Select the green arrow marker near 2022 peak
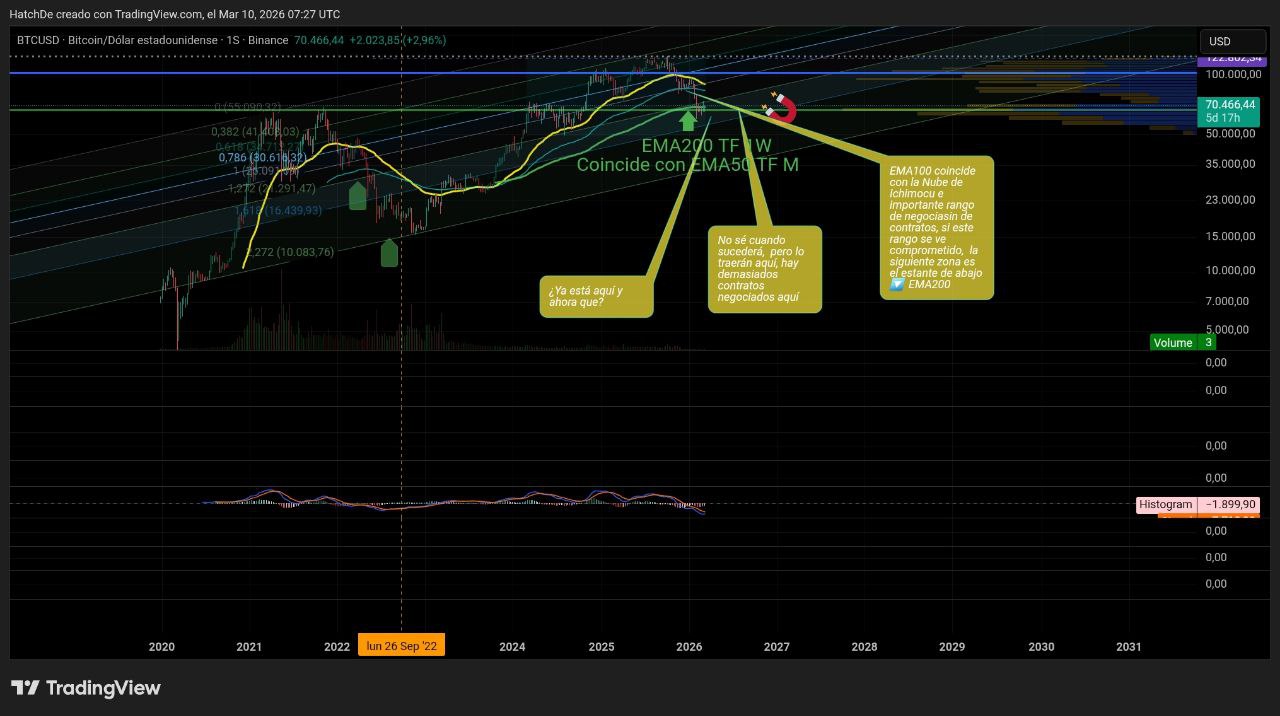The width and height of the screenshot is (1280, 716). point(357,195)
